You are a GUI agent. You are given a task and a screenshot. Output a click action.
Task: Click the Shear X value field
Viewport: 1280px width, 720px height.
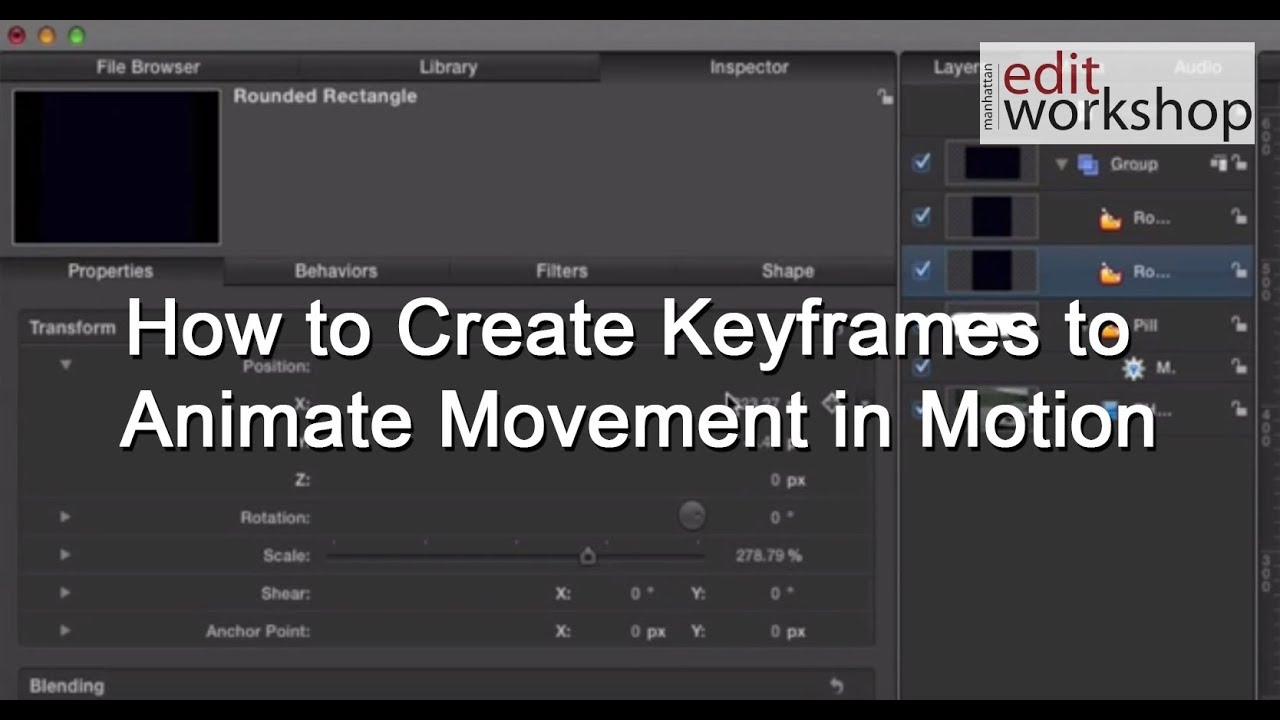pyautogui.click(x=642, y=594)
